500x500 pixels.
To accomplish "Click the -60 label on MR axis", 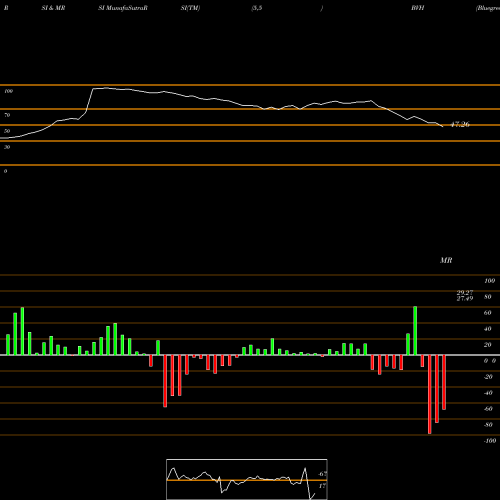I will pyautogui.click(x=488, y=409).
